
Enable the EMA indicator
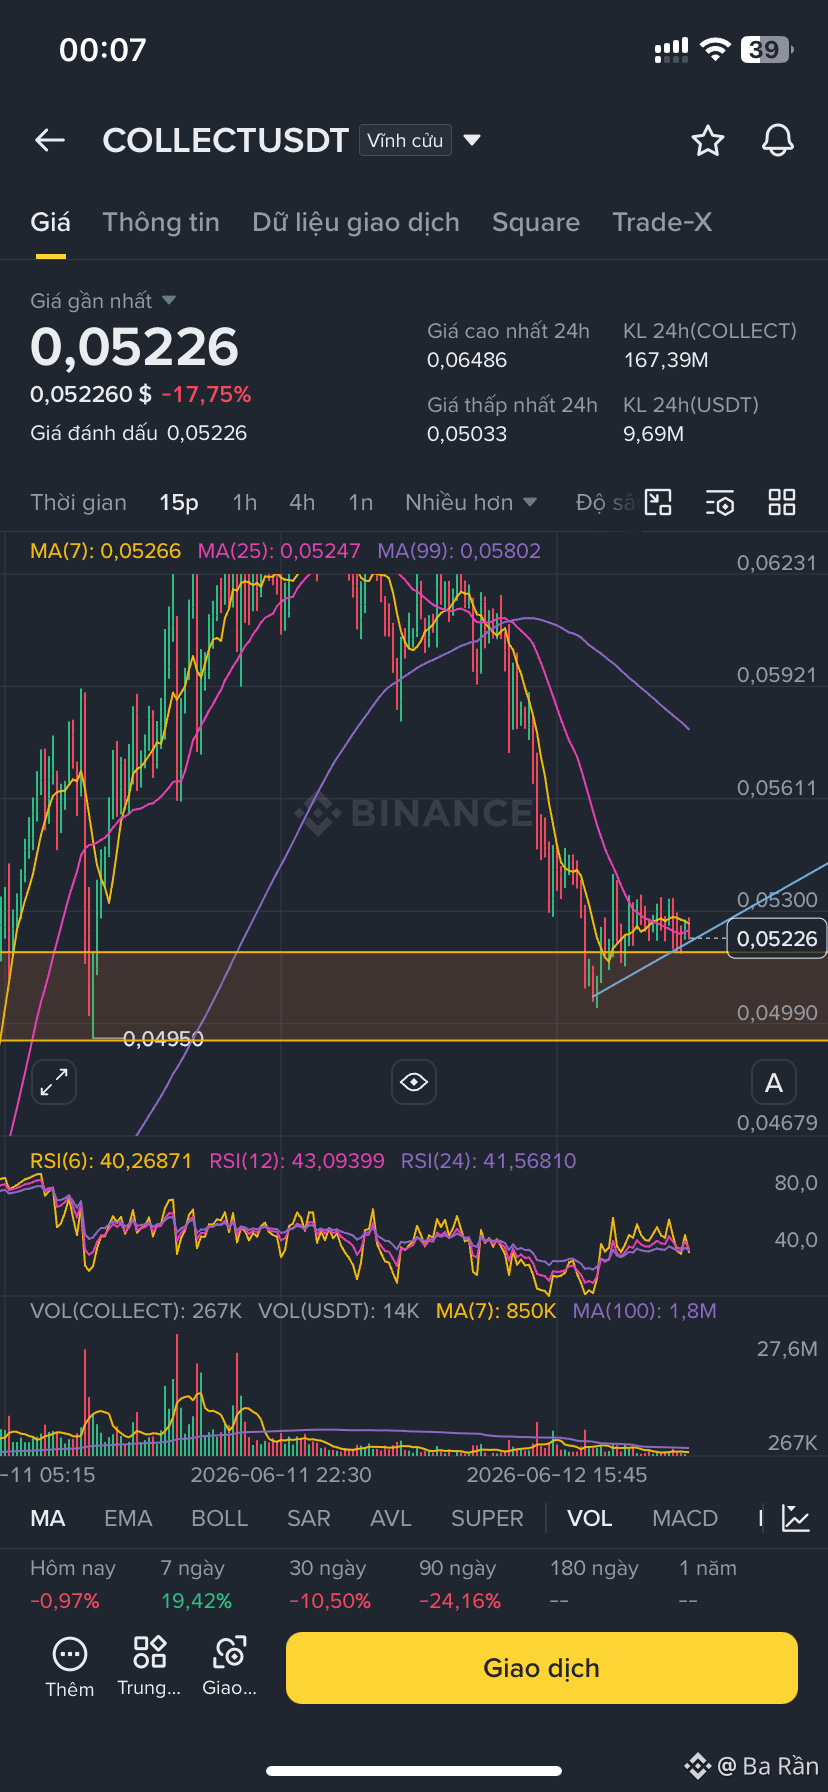[128, 1518]
